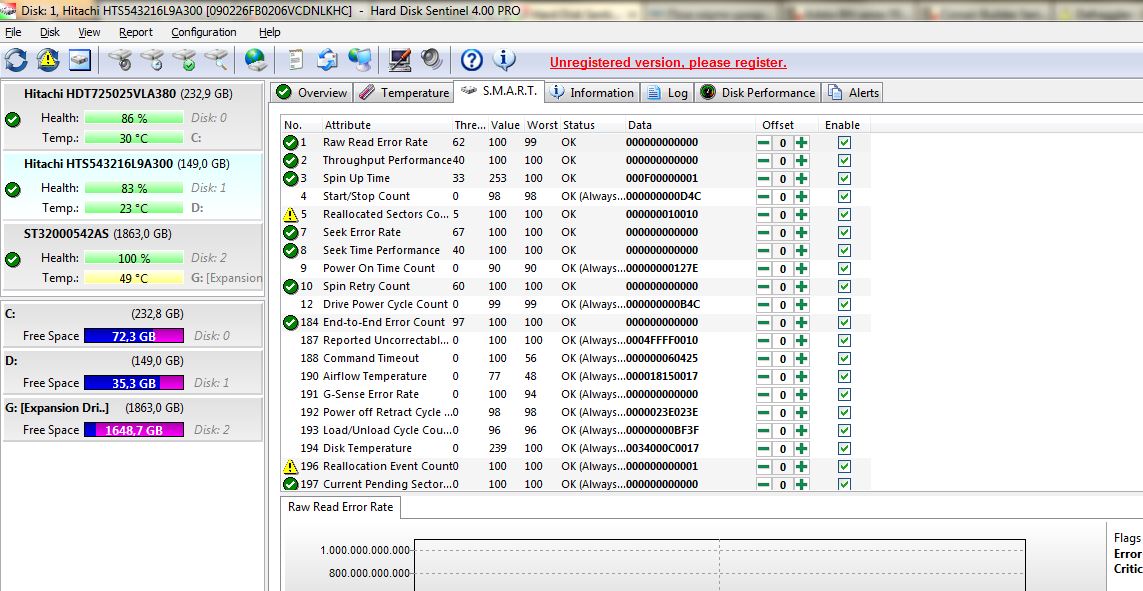The width and height of the screenshot is (1143, 591).
Task: Click the disk icon with magnifying glass
Action: pyautogui.click(x=216, y=60)
